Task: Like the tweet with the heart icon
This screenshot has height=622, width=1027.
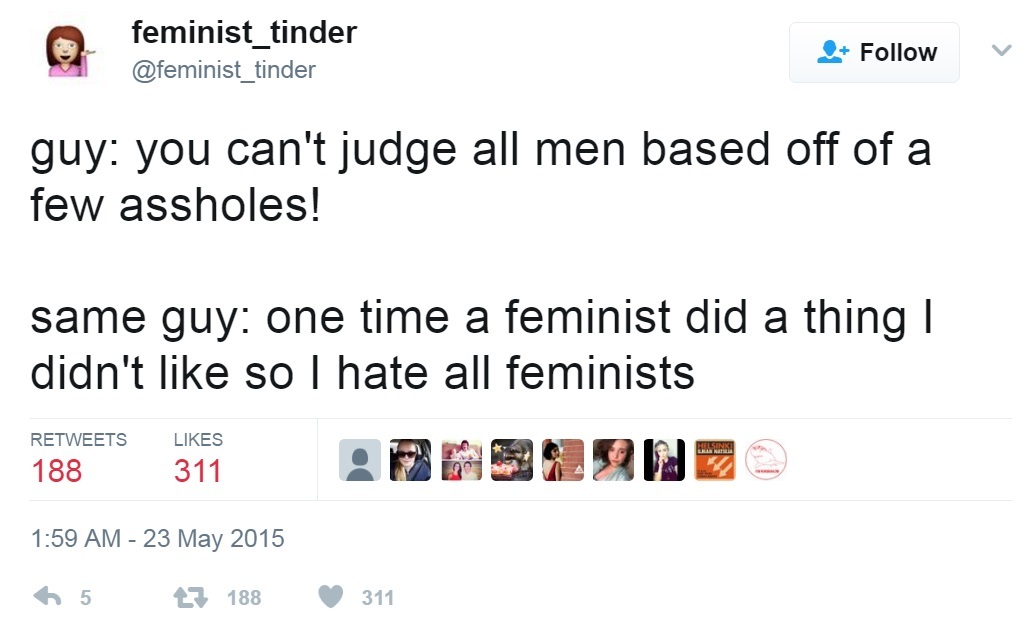Action: [x=331, y=596]
